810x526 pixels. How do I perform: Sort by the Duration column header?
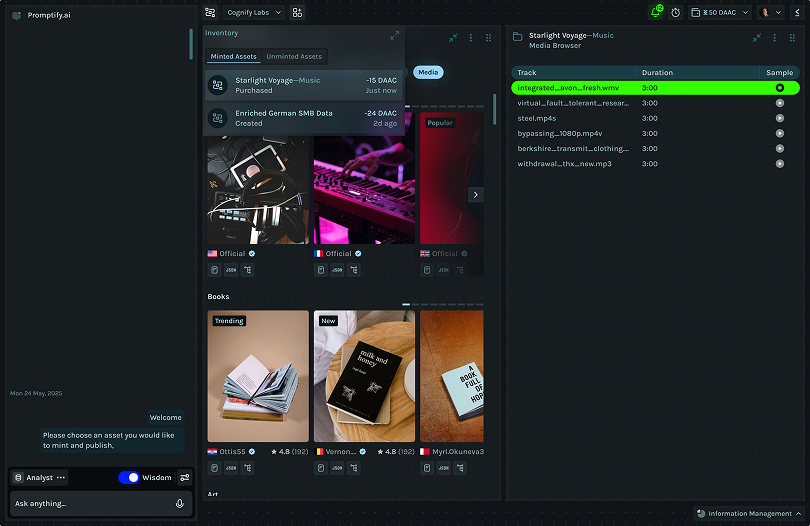click(657, 73)
